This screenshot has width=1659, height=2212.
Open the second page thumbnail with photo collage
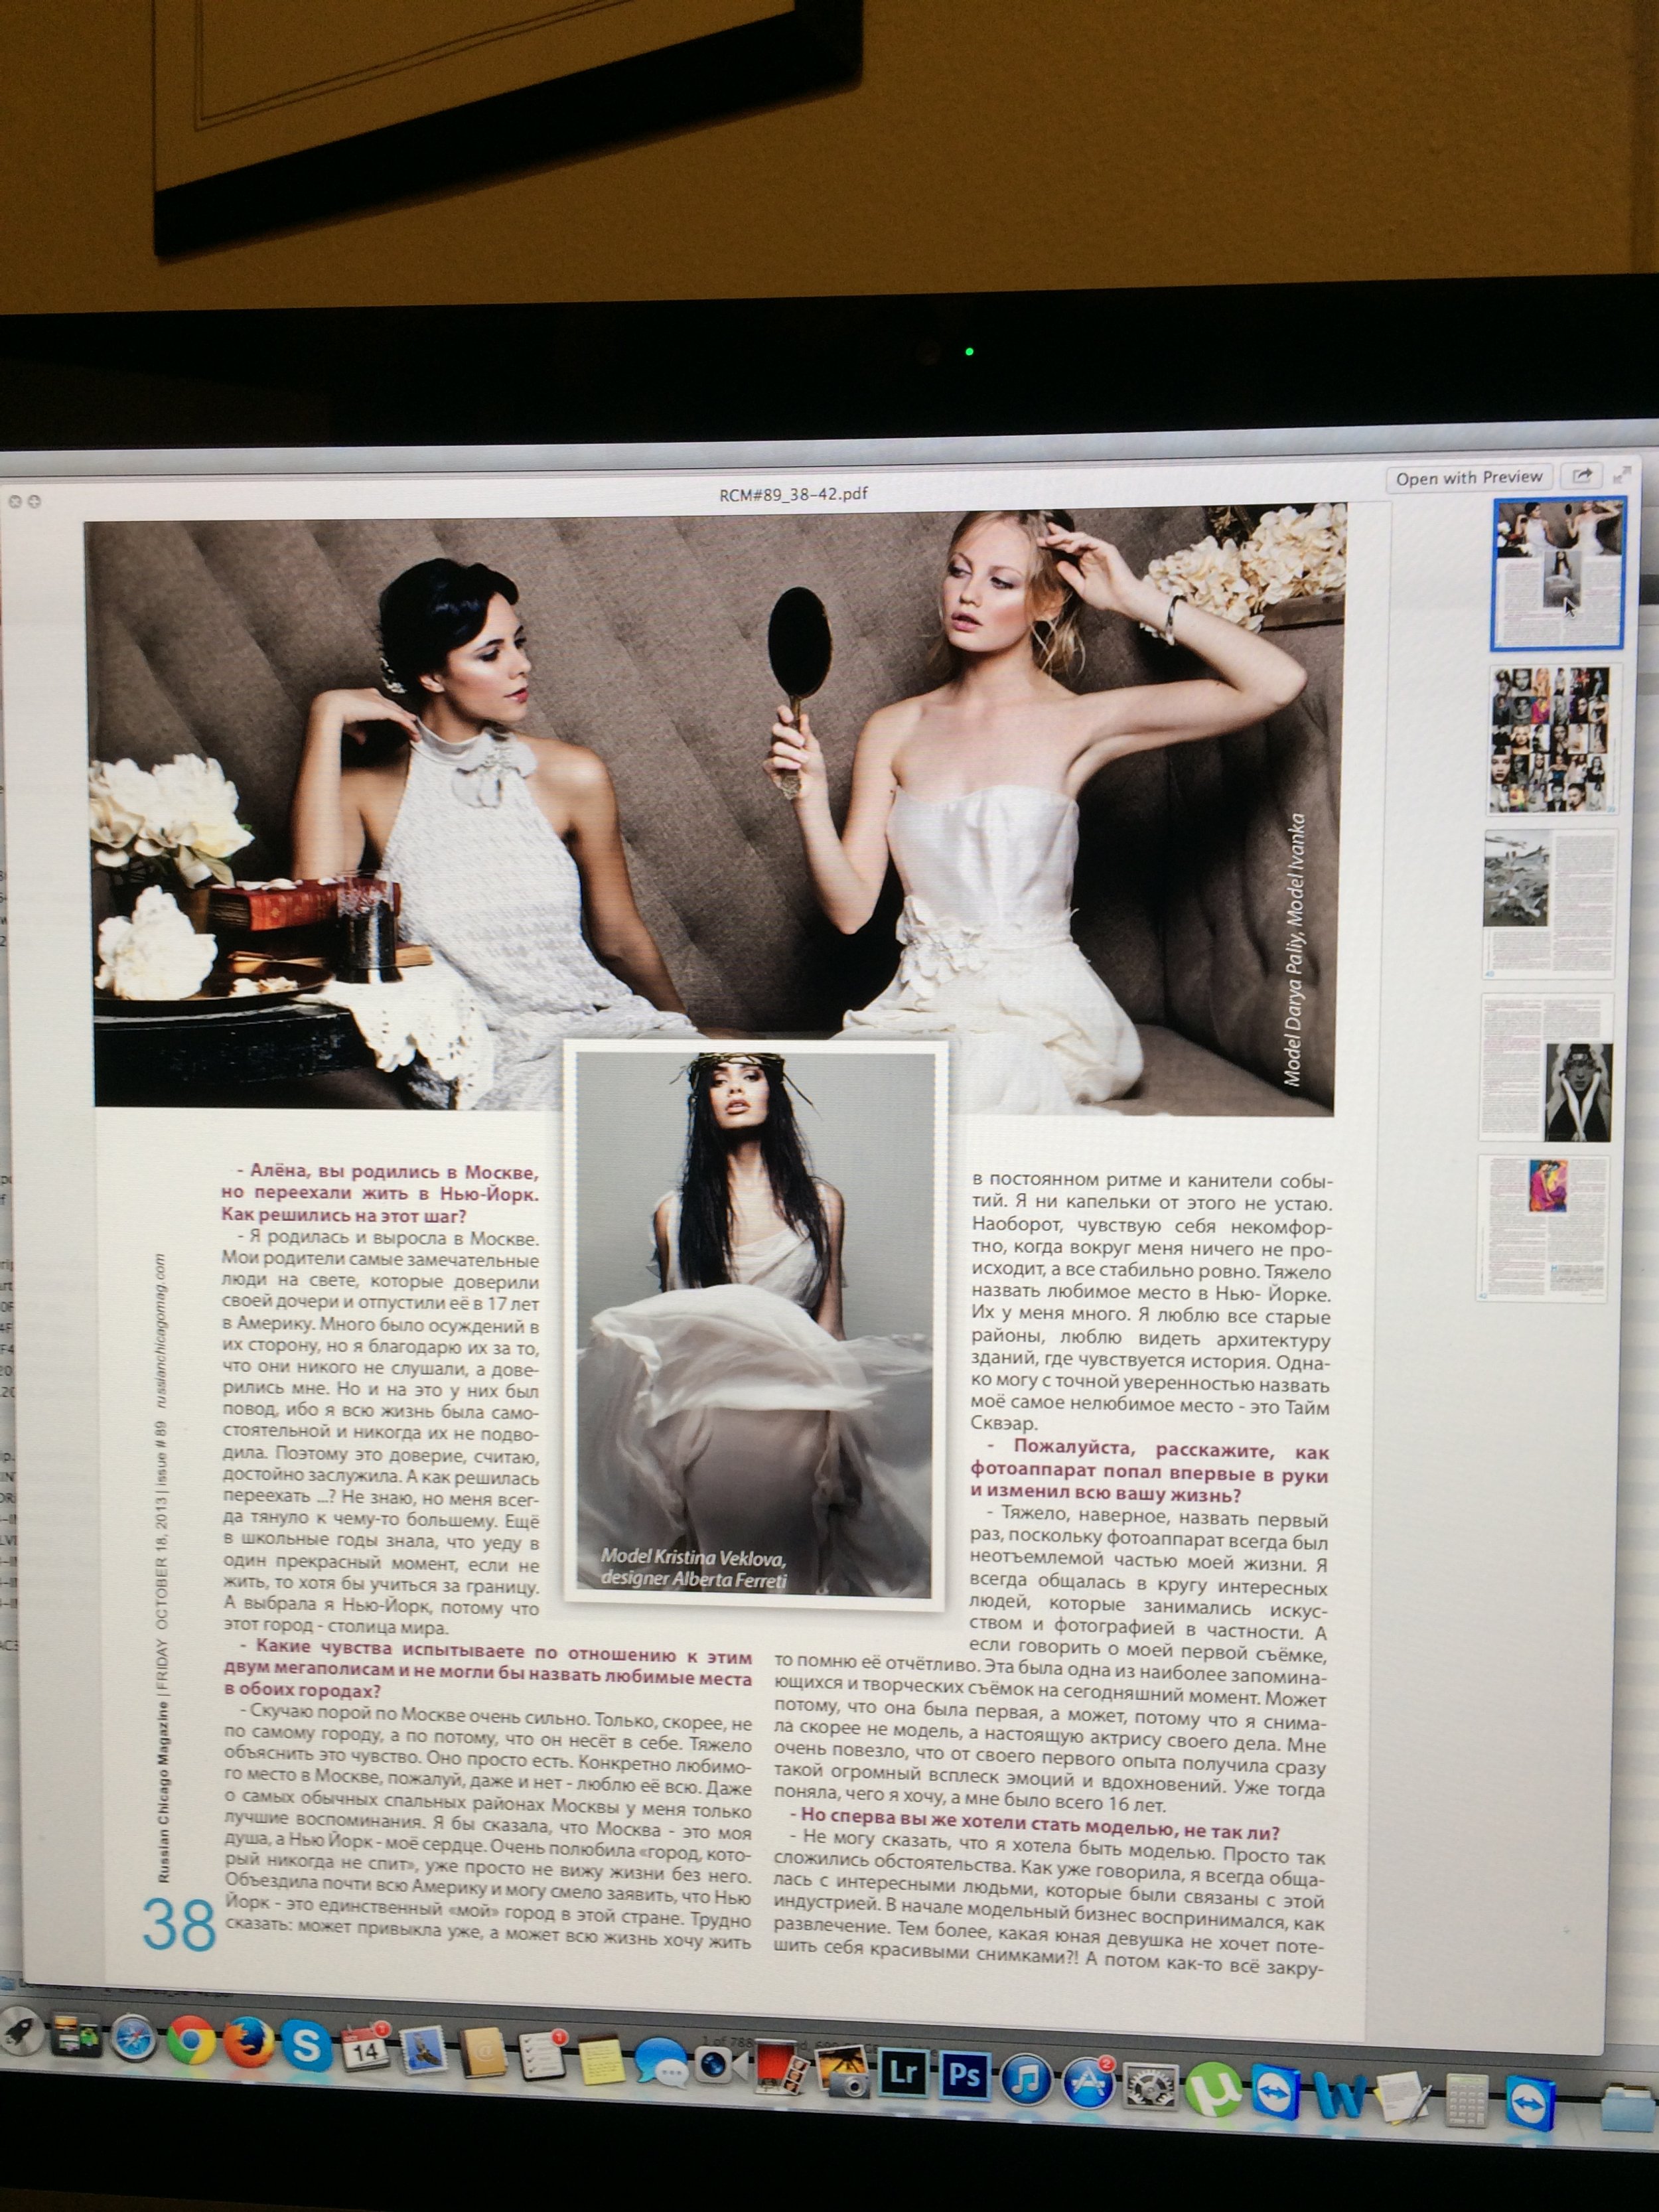[x=1552, y=739]
